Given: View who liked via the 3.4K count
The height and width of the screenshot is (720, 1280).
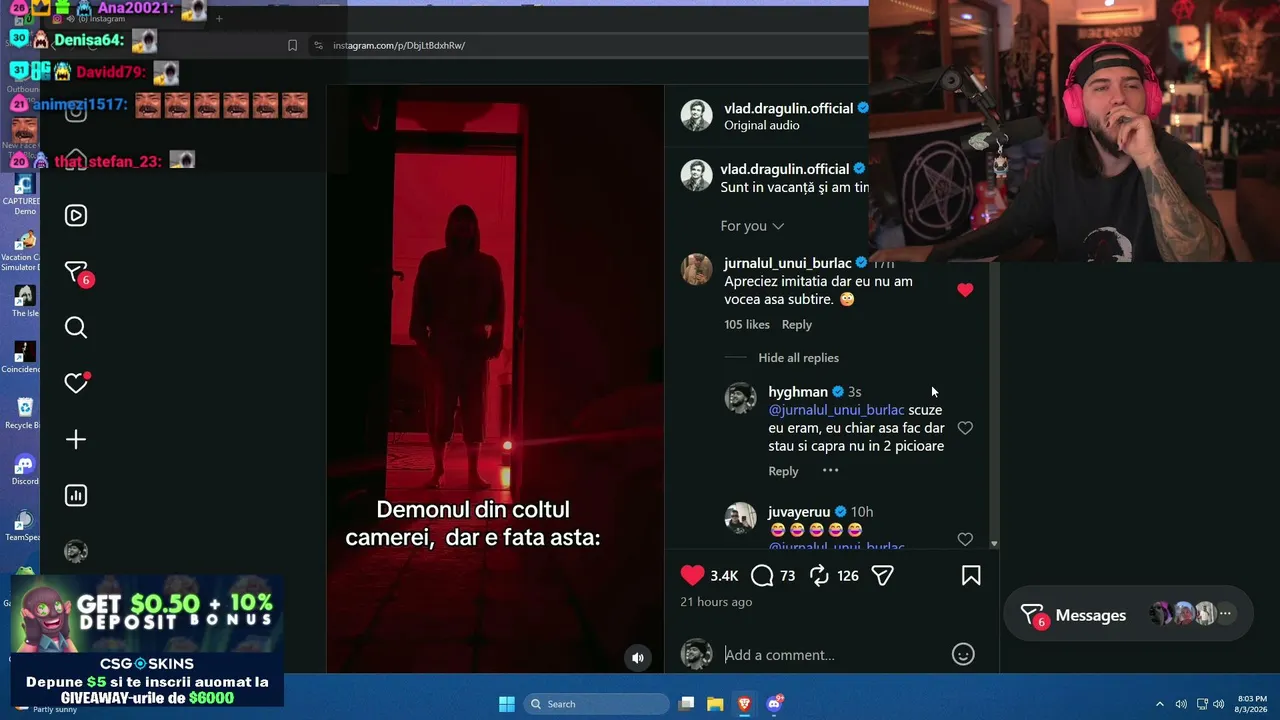Looking at the screenshot, I should pyautogui.click(x=724, y=576).
